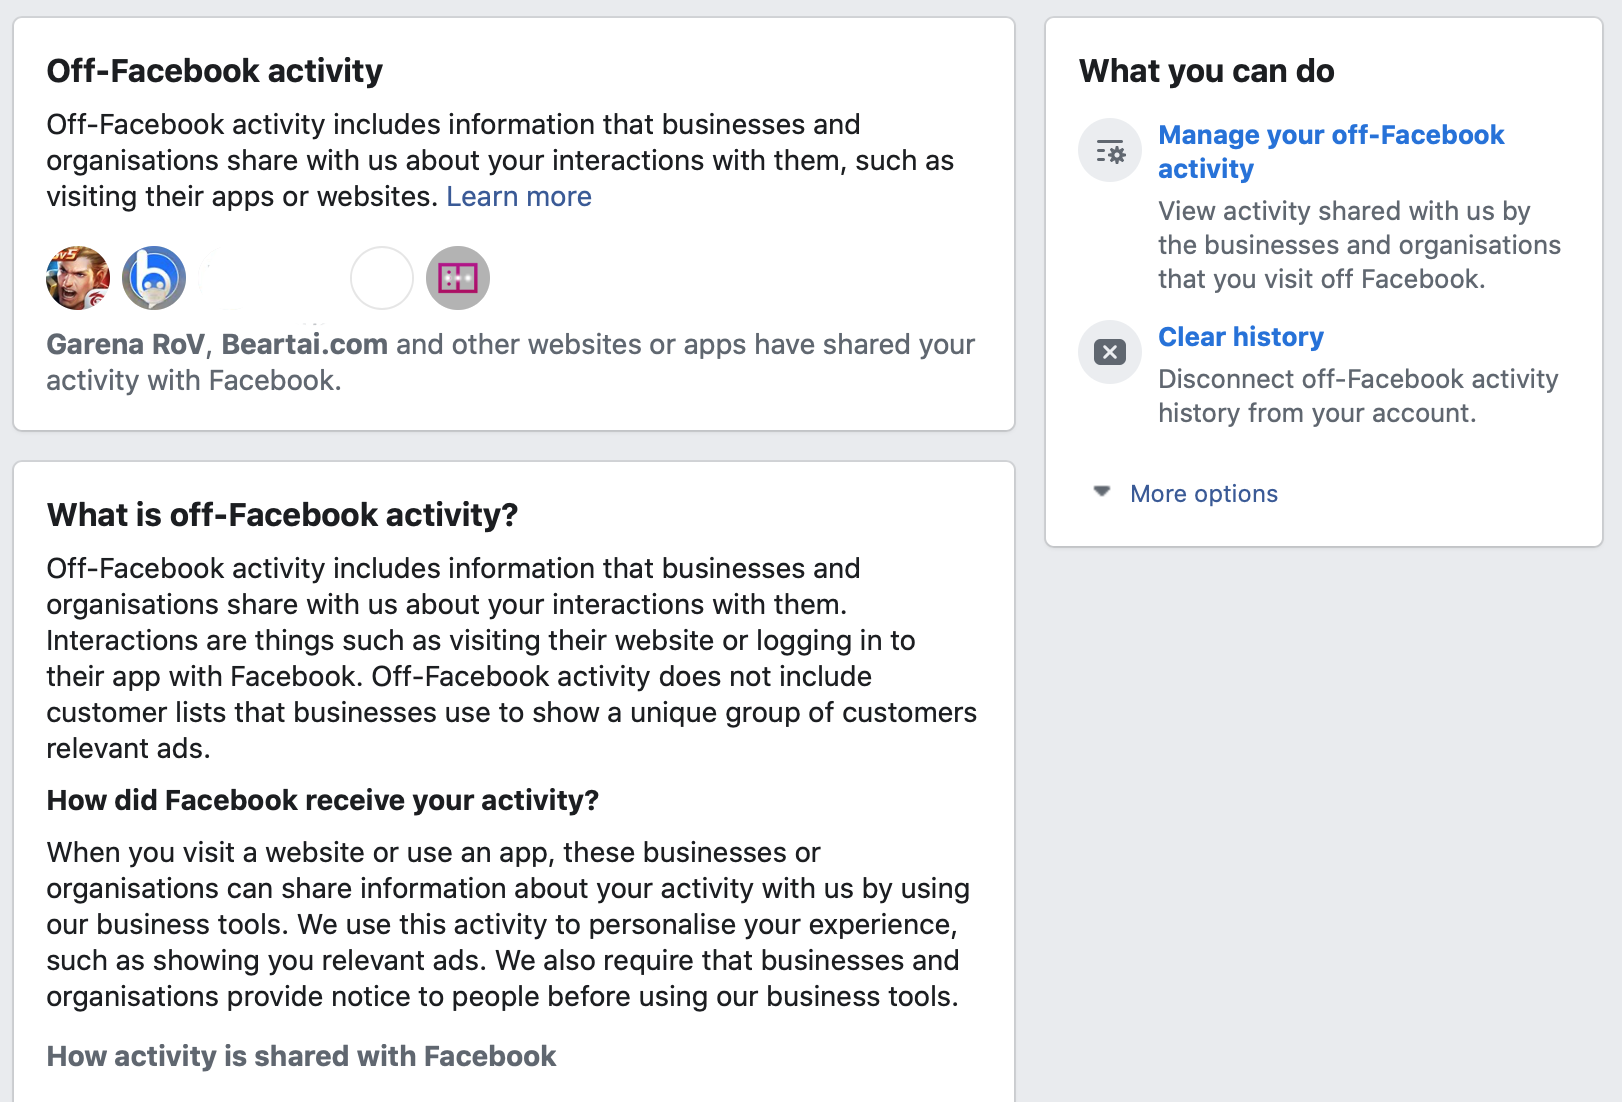Select the Clear history link

coord(1241,337)
